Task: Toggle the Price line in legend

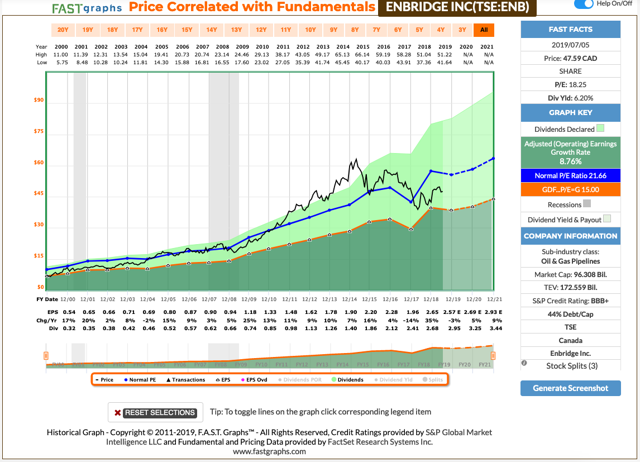Action: (x=104, y=380)
